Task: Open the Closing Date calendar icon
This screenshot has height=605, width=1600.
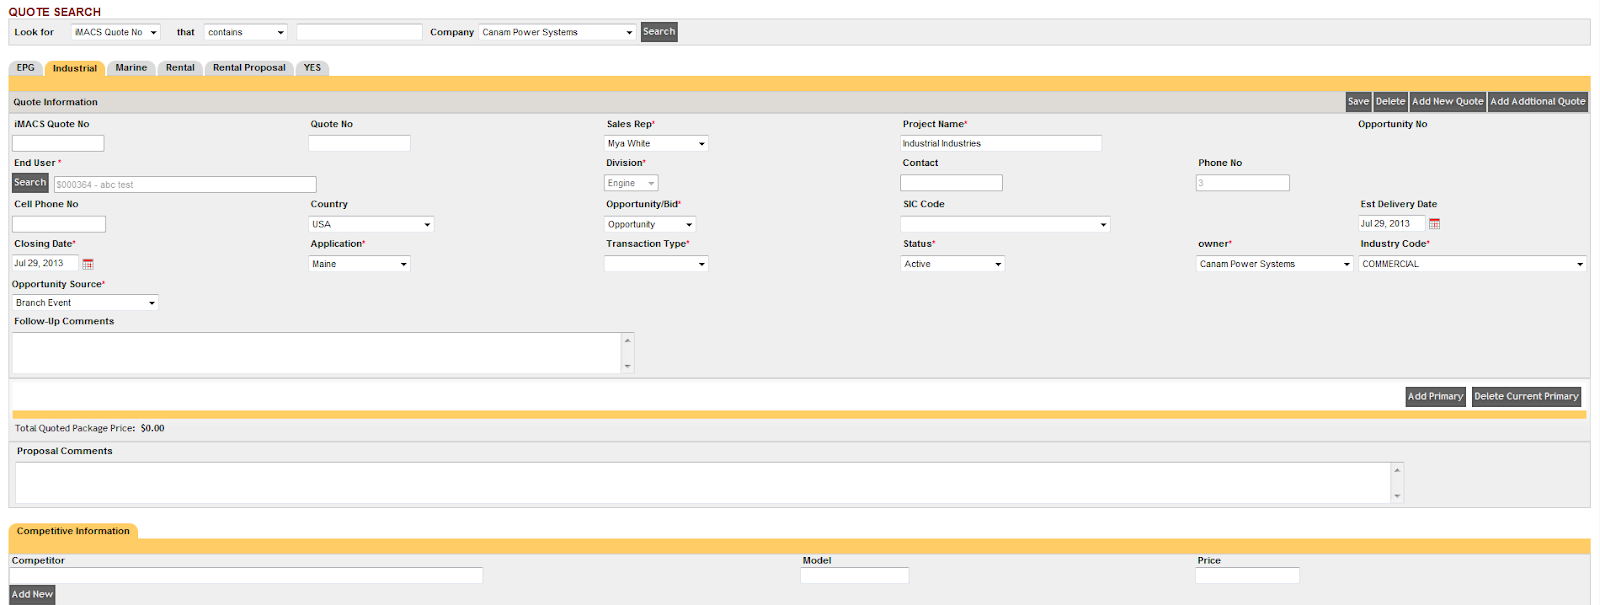Action: (x=88, y=264)
